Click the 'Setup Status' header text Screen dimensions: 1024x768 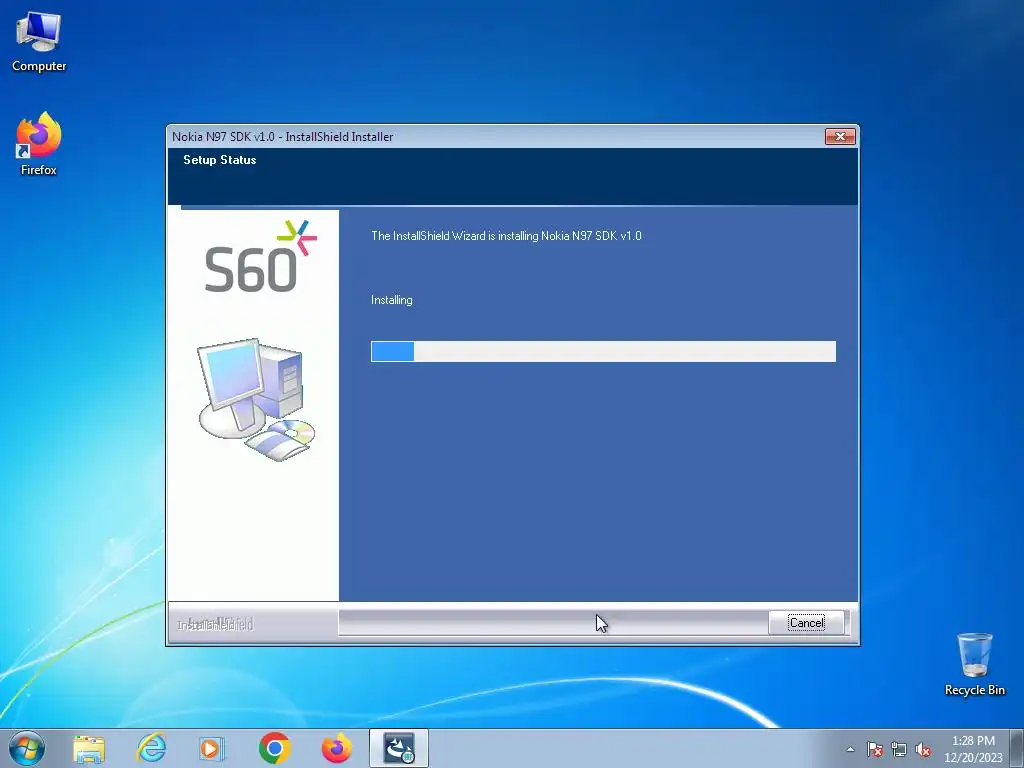click(x=219, y=160)
